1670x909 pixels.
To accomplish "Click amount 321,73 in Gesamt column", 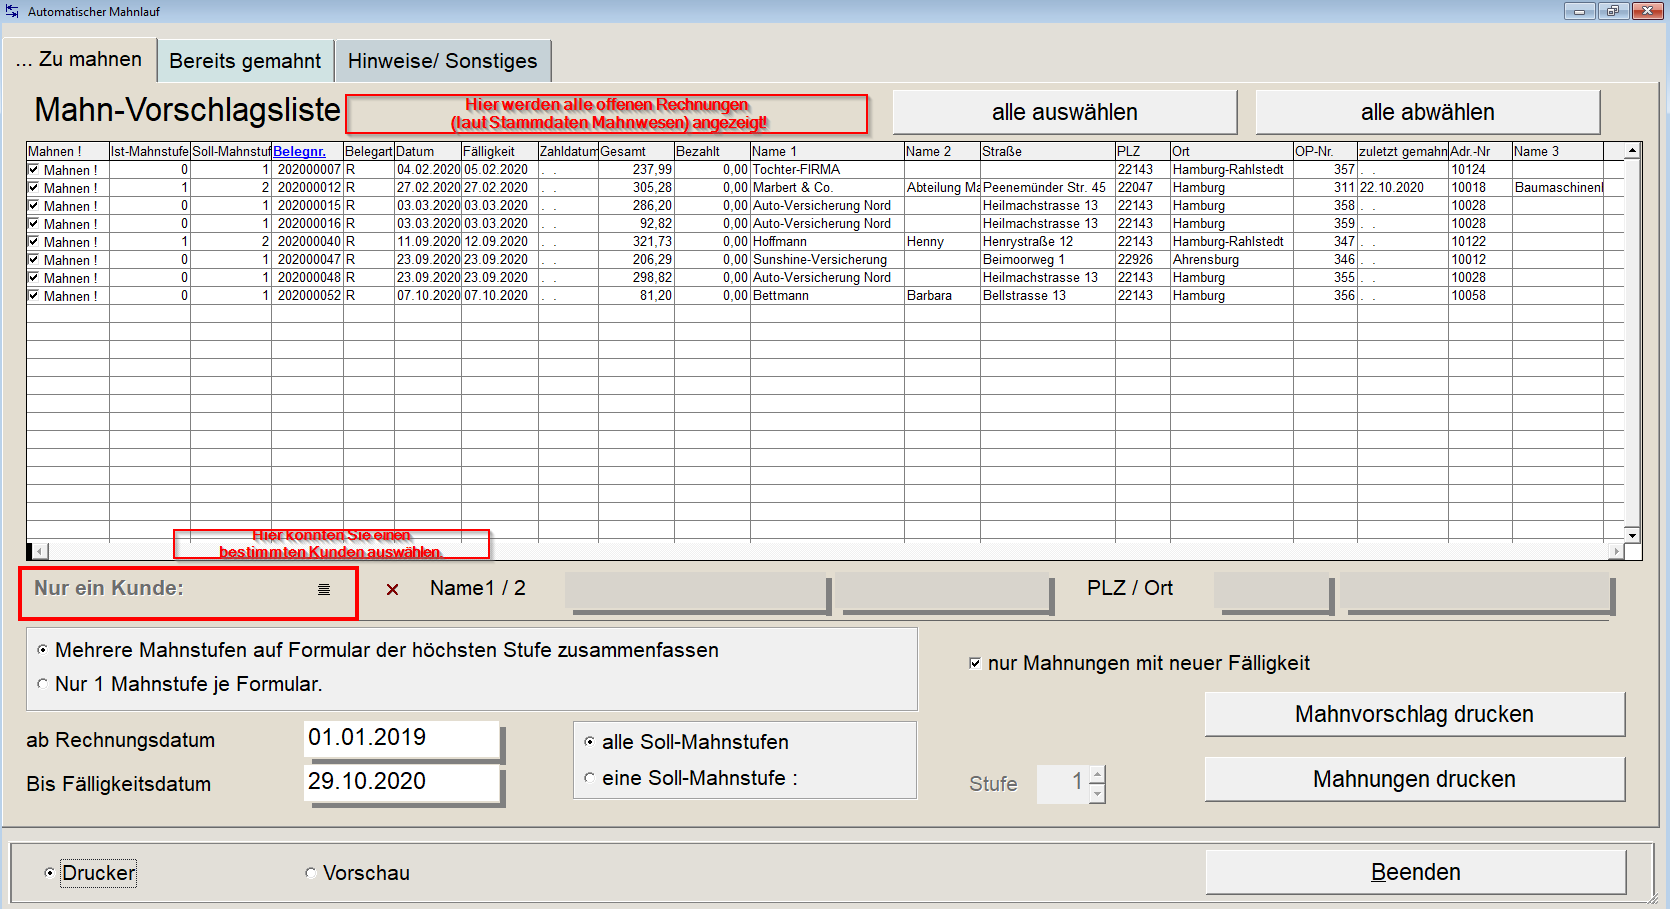I will pyautogui.click(x=636, y=242).
